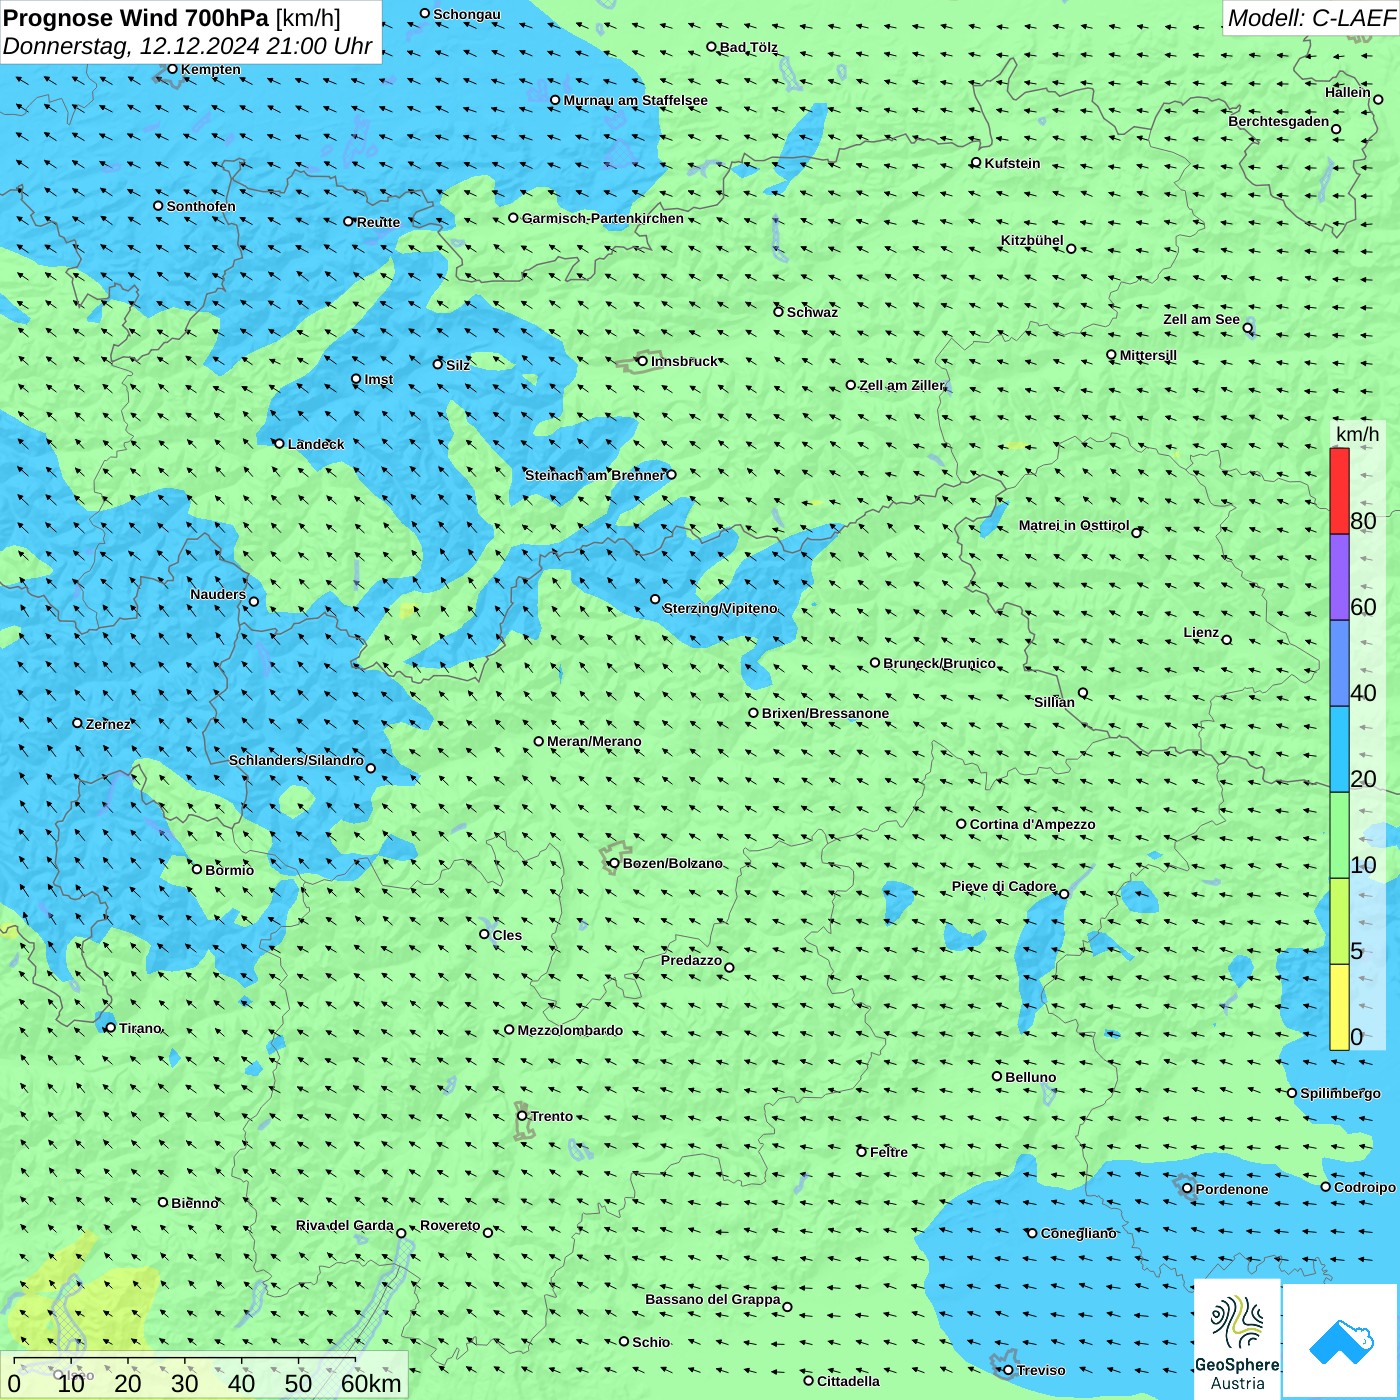This screenshot has height=1400, width=1400.
Task: Click the 'Zernez' label
Action: [x=108, y=725]
